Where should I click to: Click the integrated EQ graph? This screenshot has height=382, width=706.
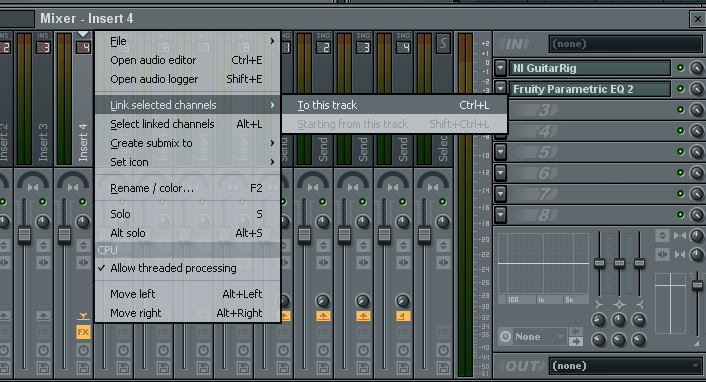[x=543, y=264]
